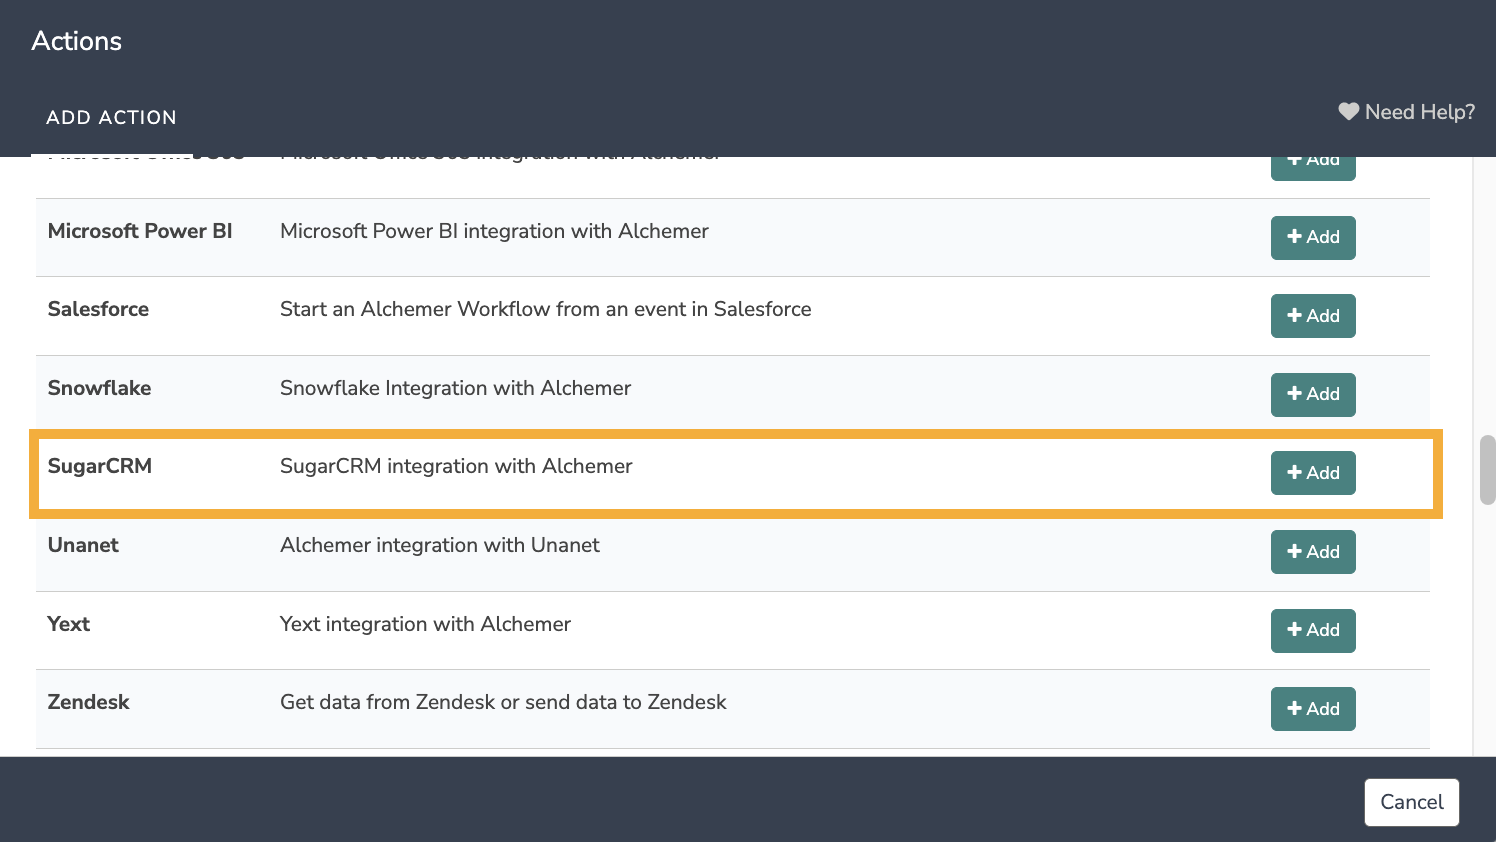Click the Unanet description text

[439, 545]
